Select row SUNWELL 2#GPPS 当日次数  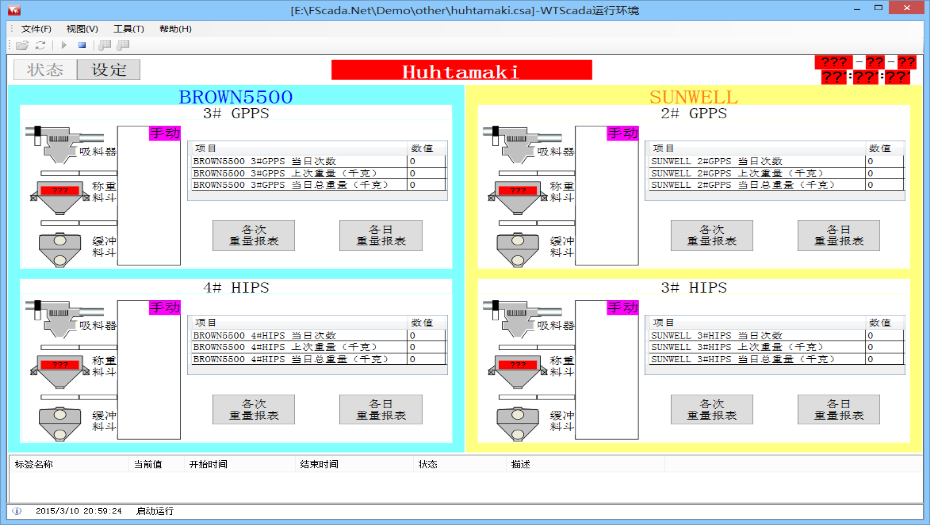click(x=777, y=161)
